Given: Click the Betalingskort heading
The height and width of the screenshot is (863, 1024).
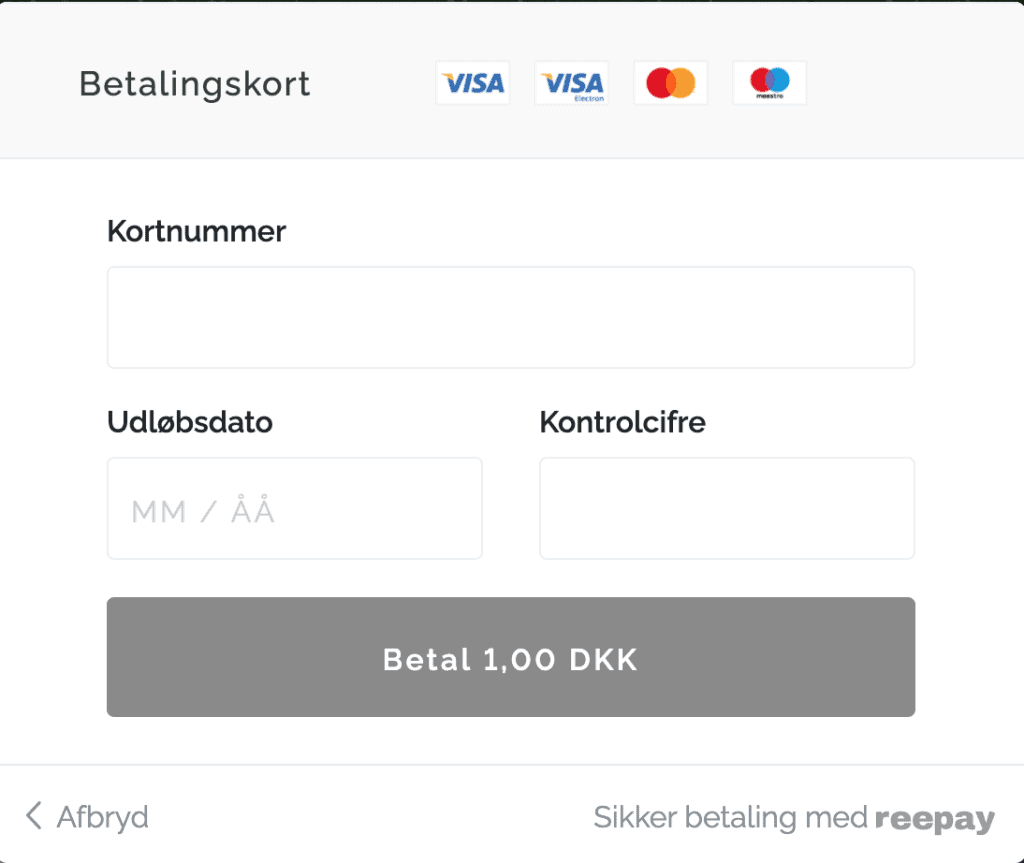Looking at the screenshot, I should (x=195, y=84).
